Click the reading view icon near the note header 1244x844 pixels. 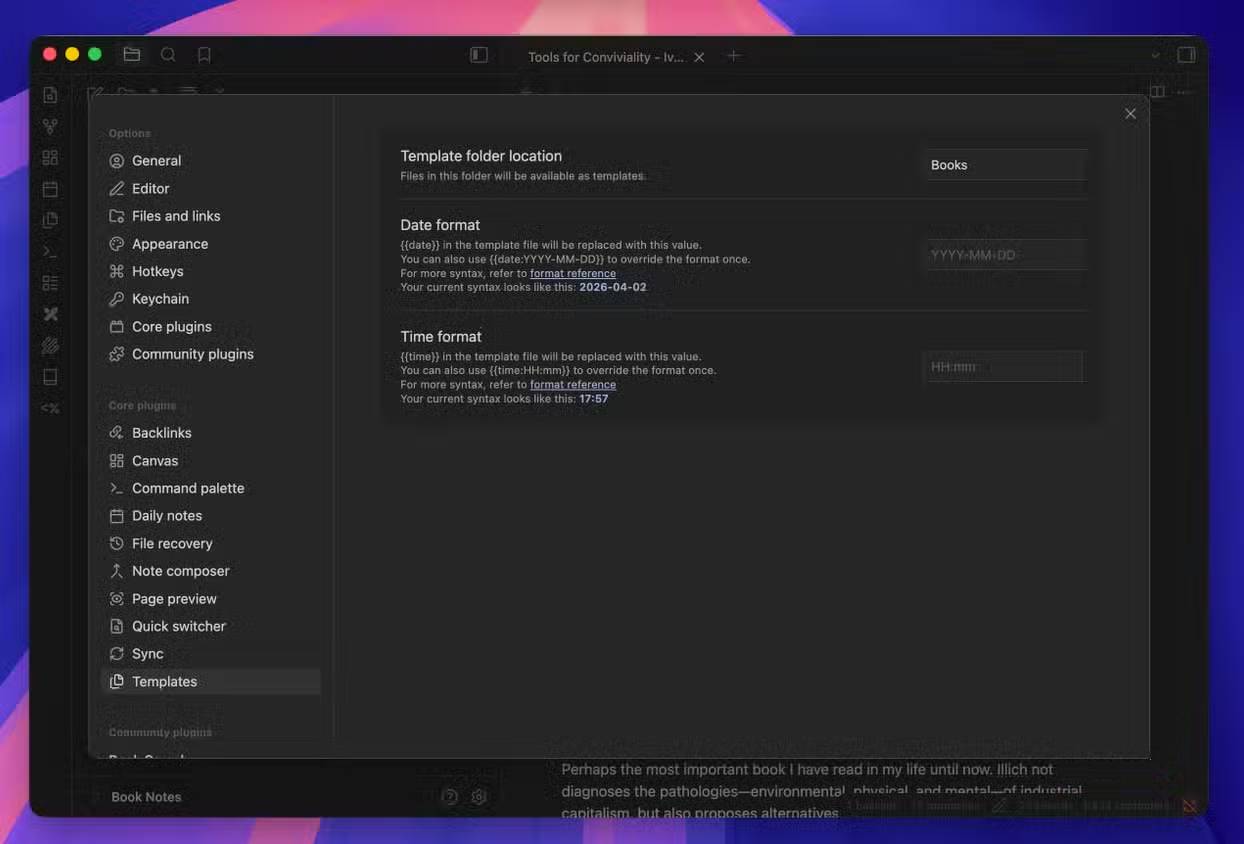point(1157,92)
